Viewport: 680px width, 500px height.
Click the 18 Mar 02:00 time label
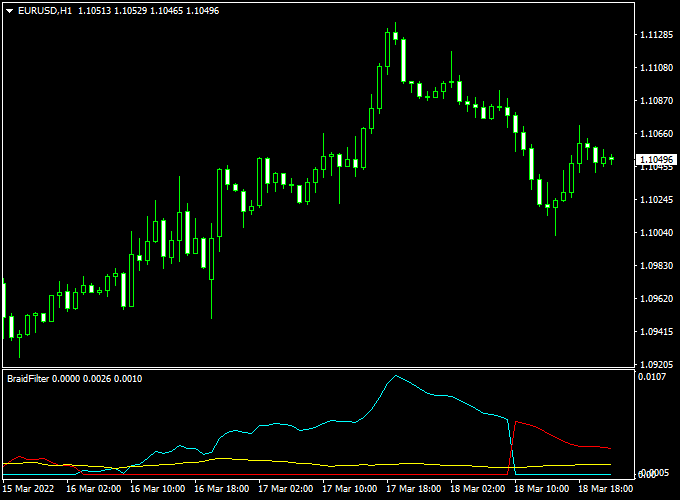coord(477,489)
